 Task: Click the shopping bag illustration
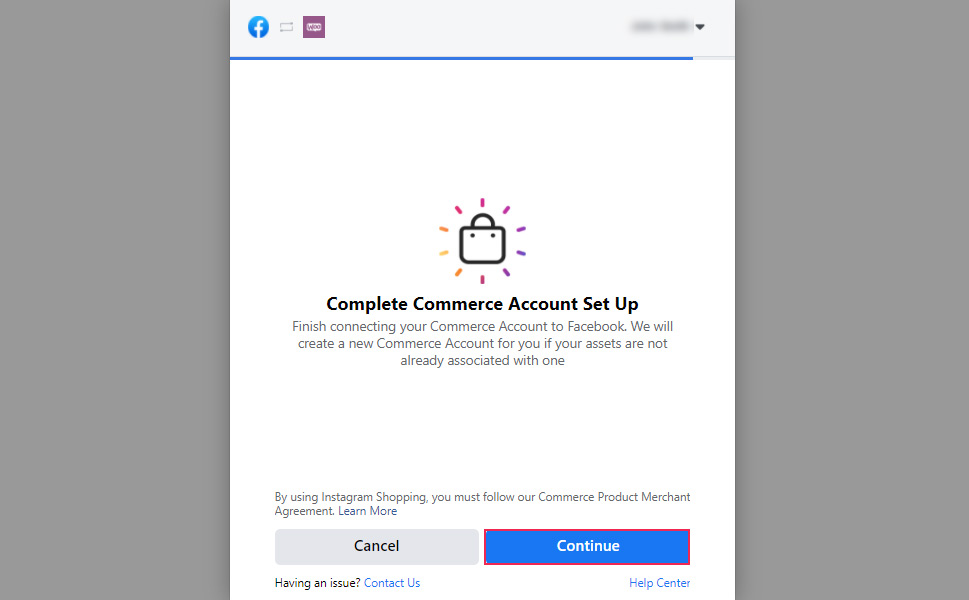coord(483,241)
